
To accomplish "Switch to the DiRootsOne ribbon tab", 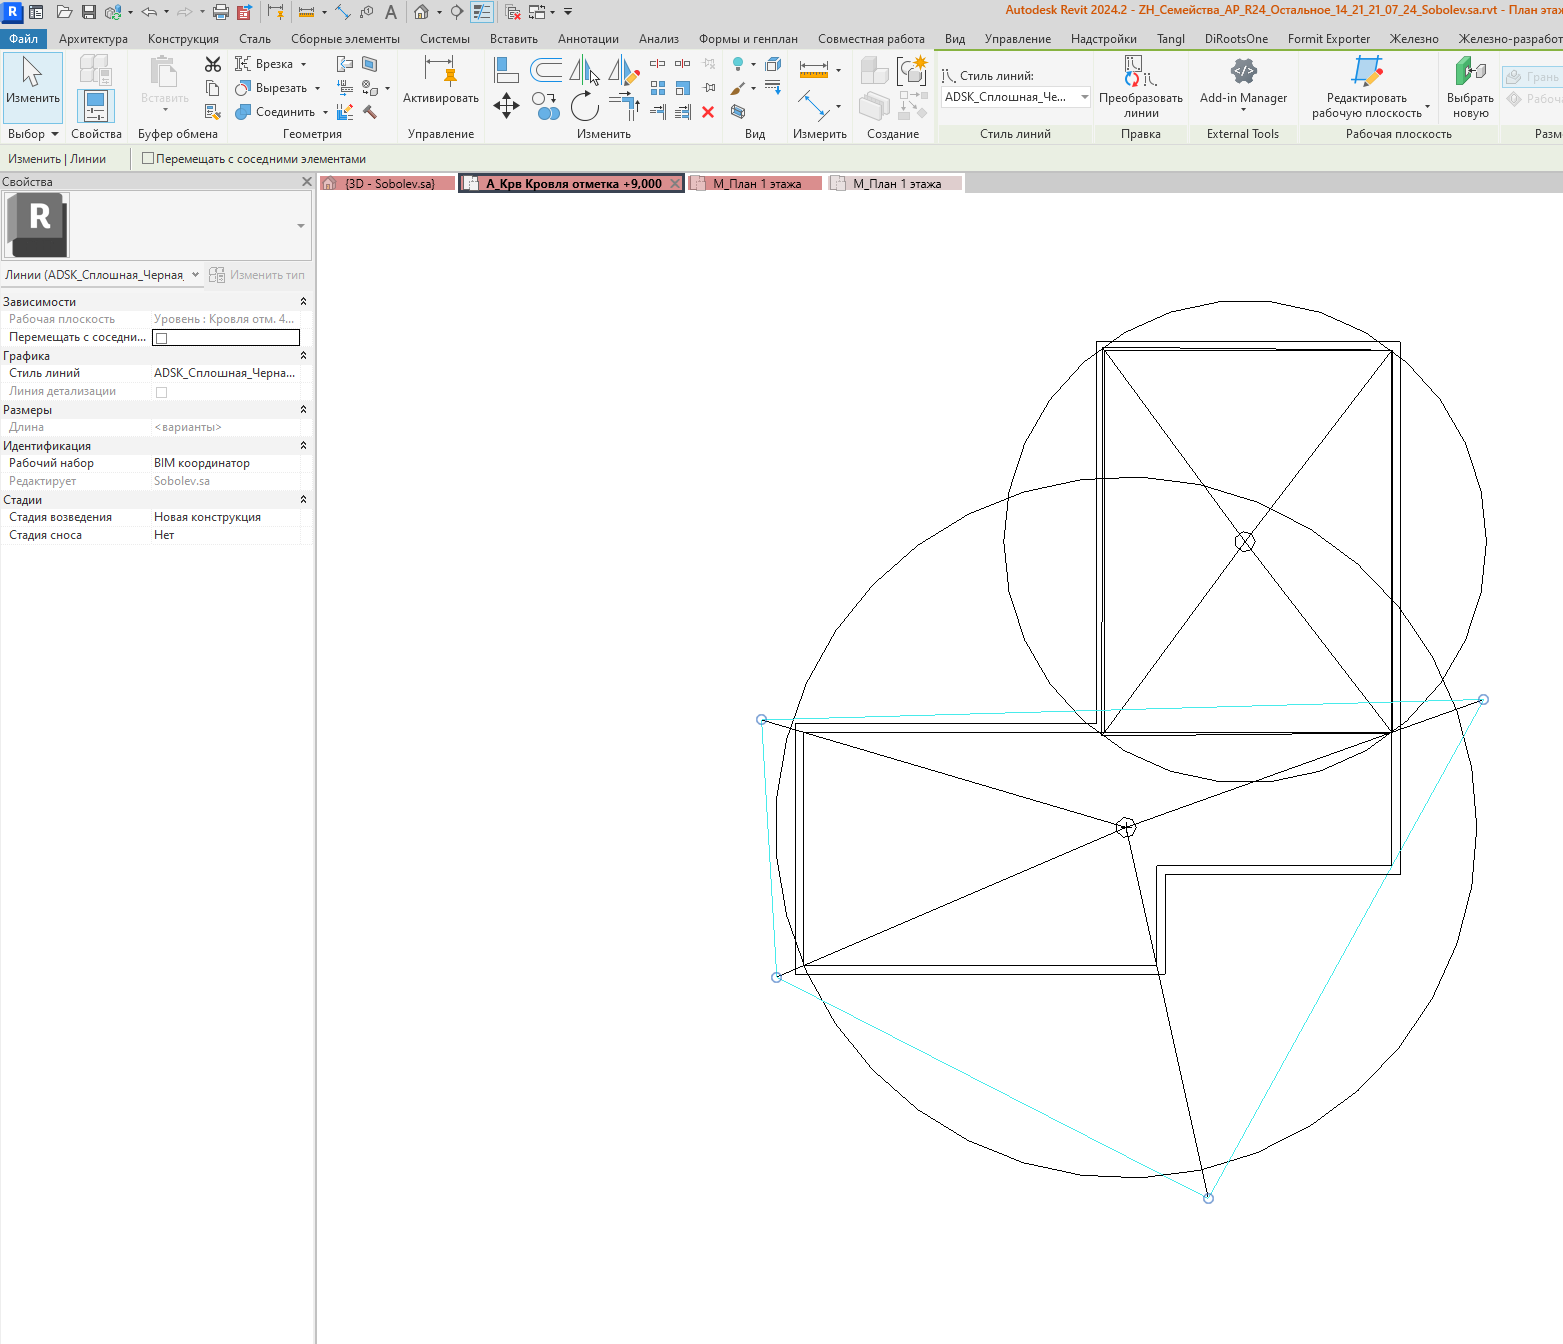I will [x=1236, y=39].
